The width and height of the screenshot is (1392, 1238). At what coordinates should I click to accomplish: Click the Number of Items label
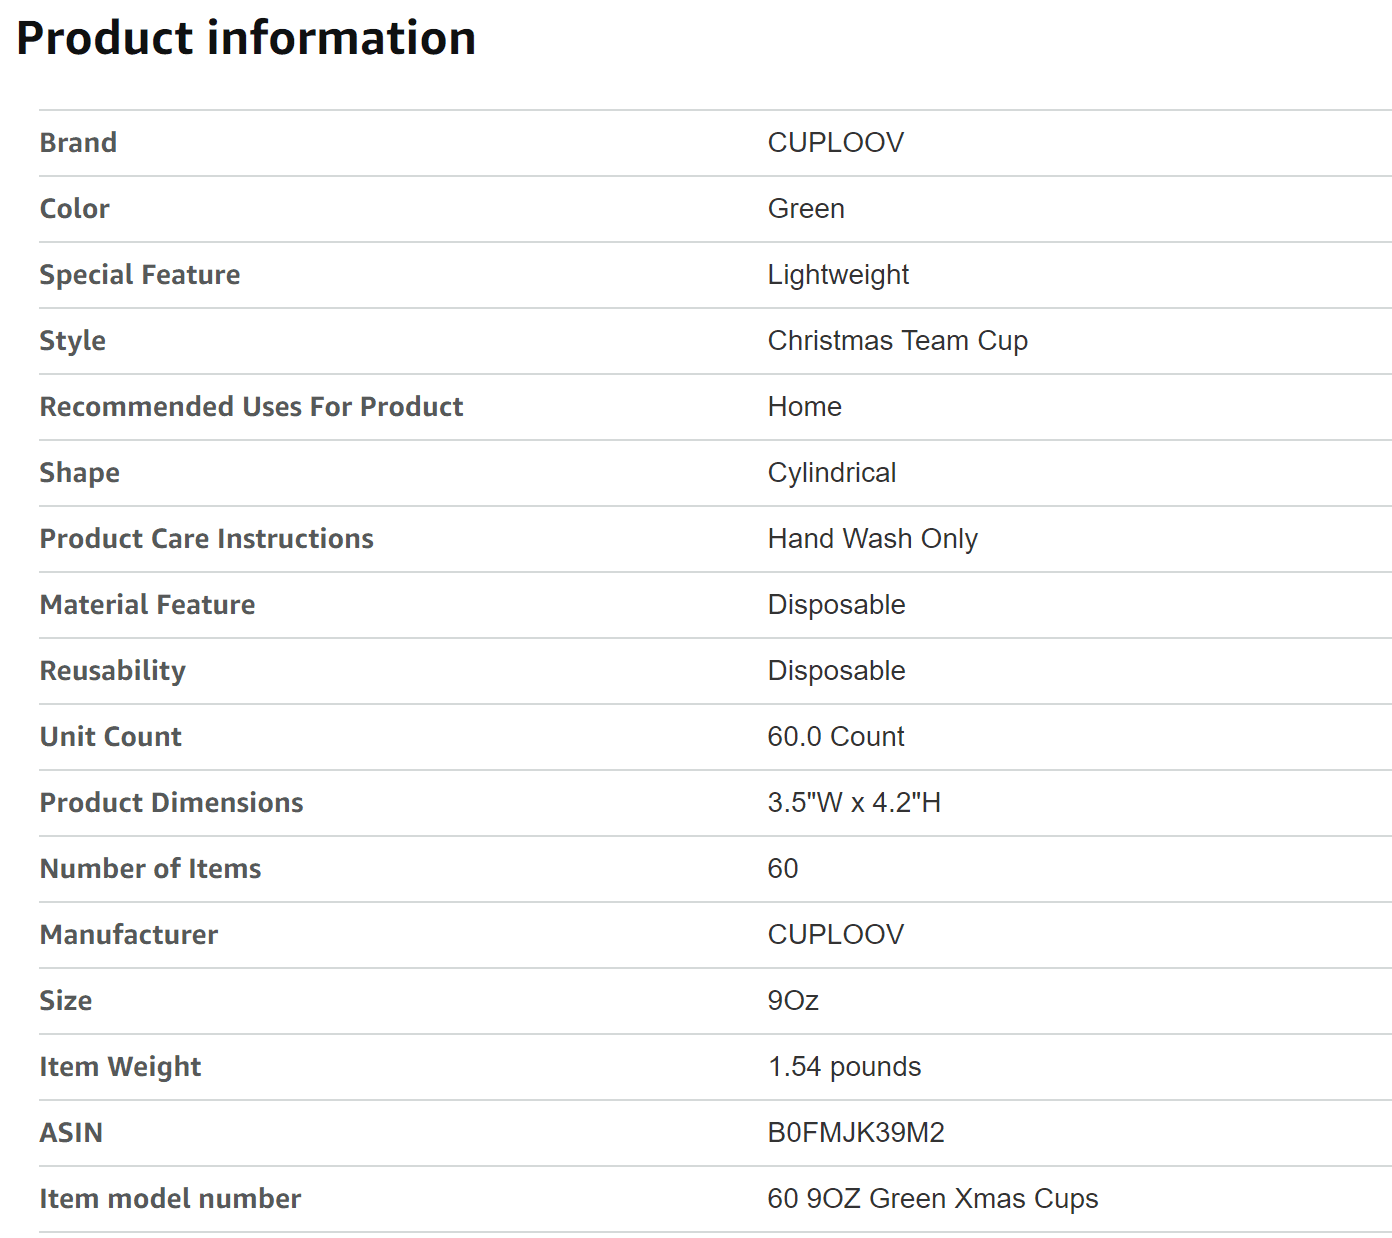tap(150, 869)
